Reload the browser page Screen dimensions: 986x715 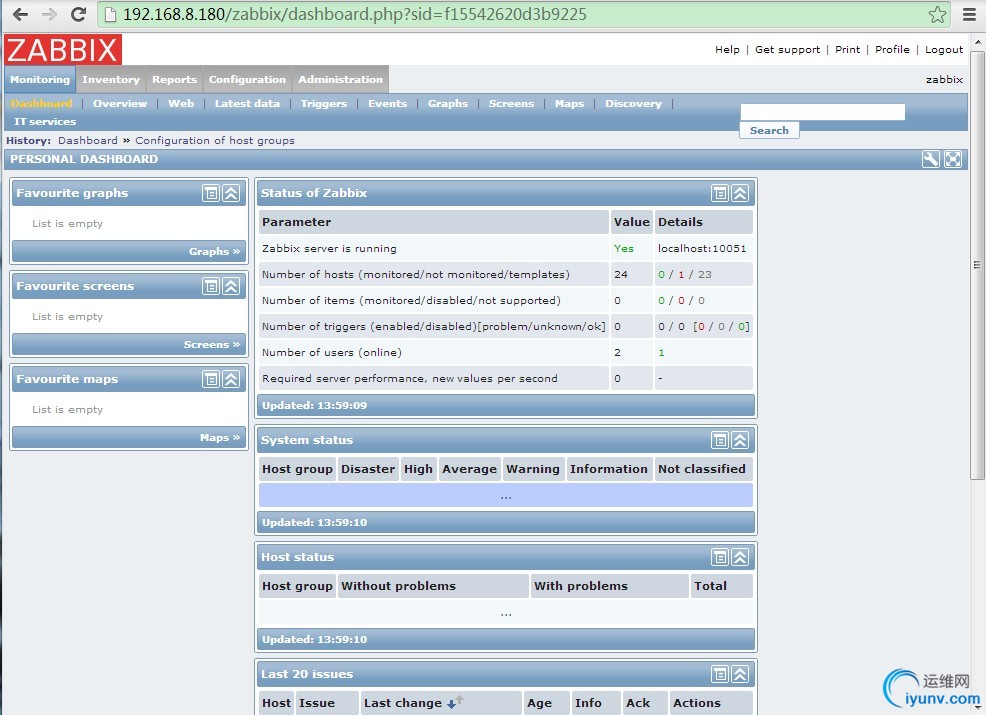coord(79,14)
